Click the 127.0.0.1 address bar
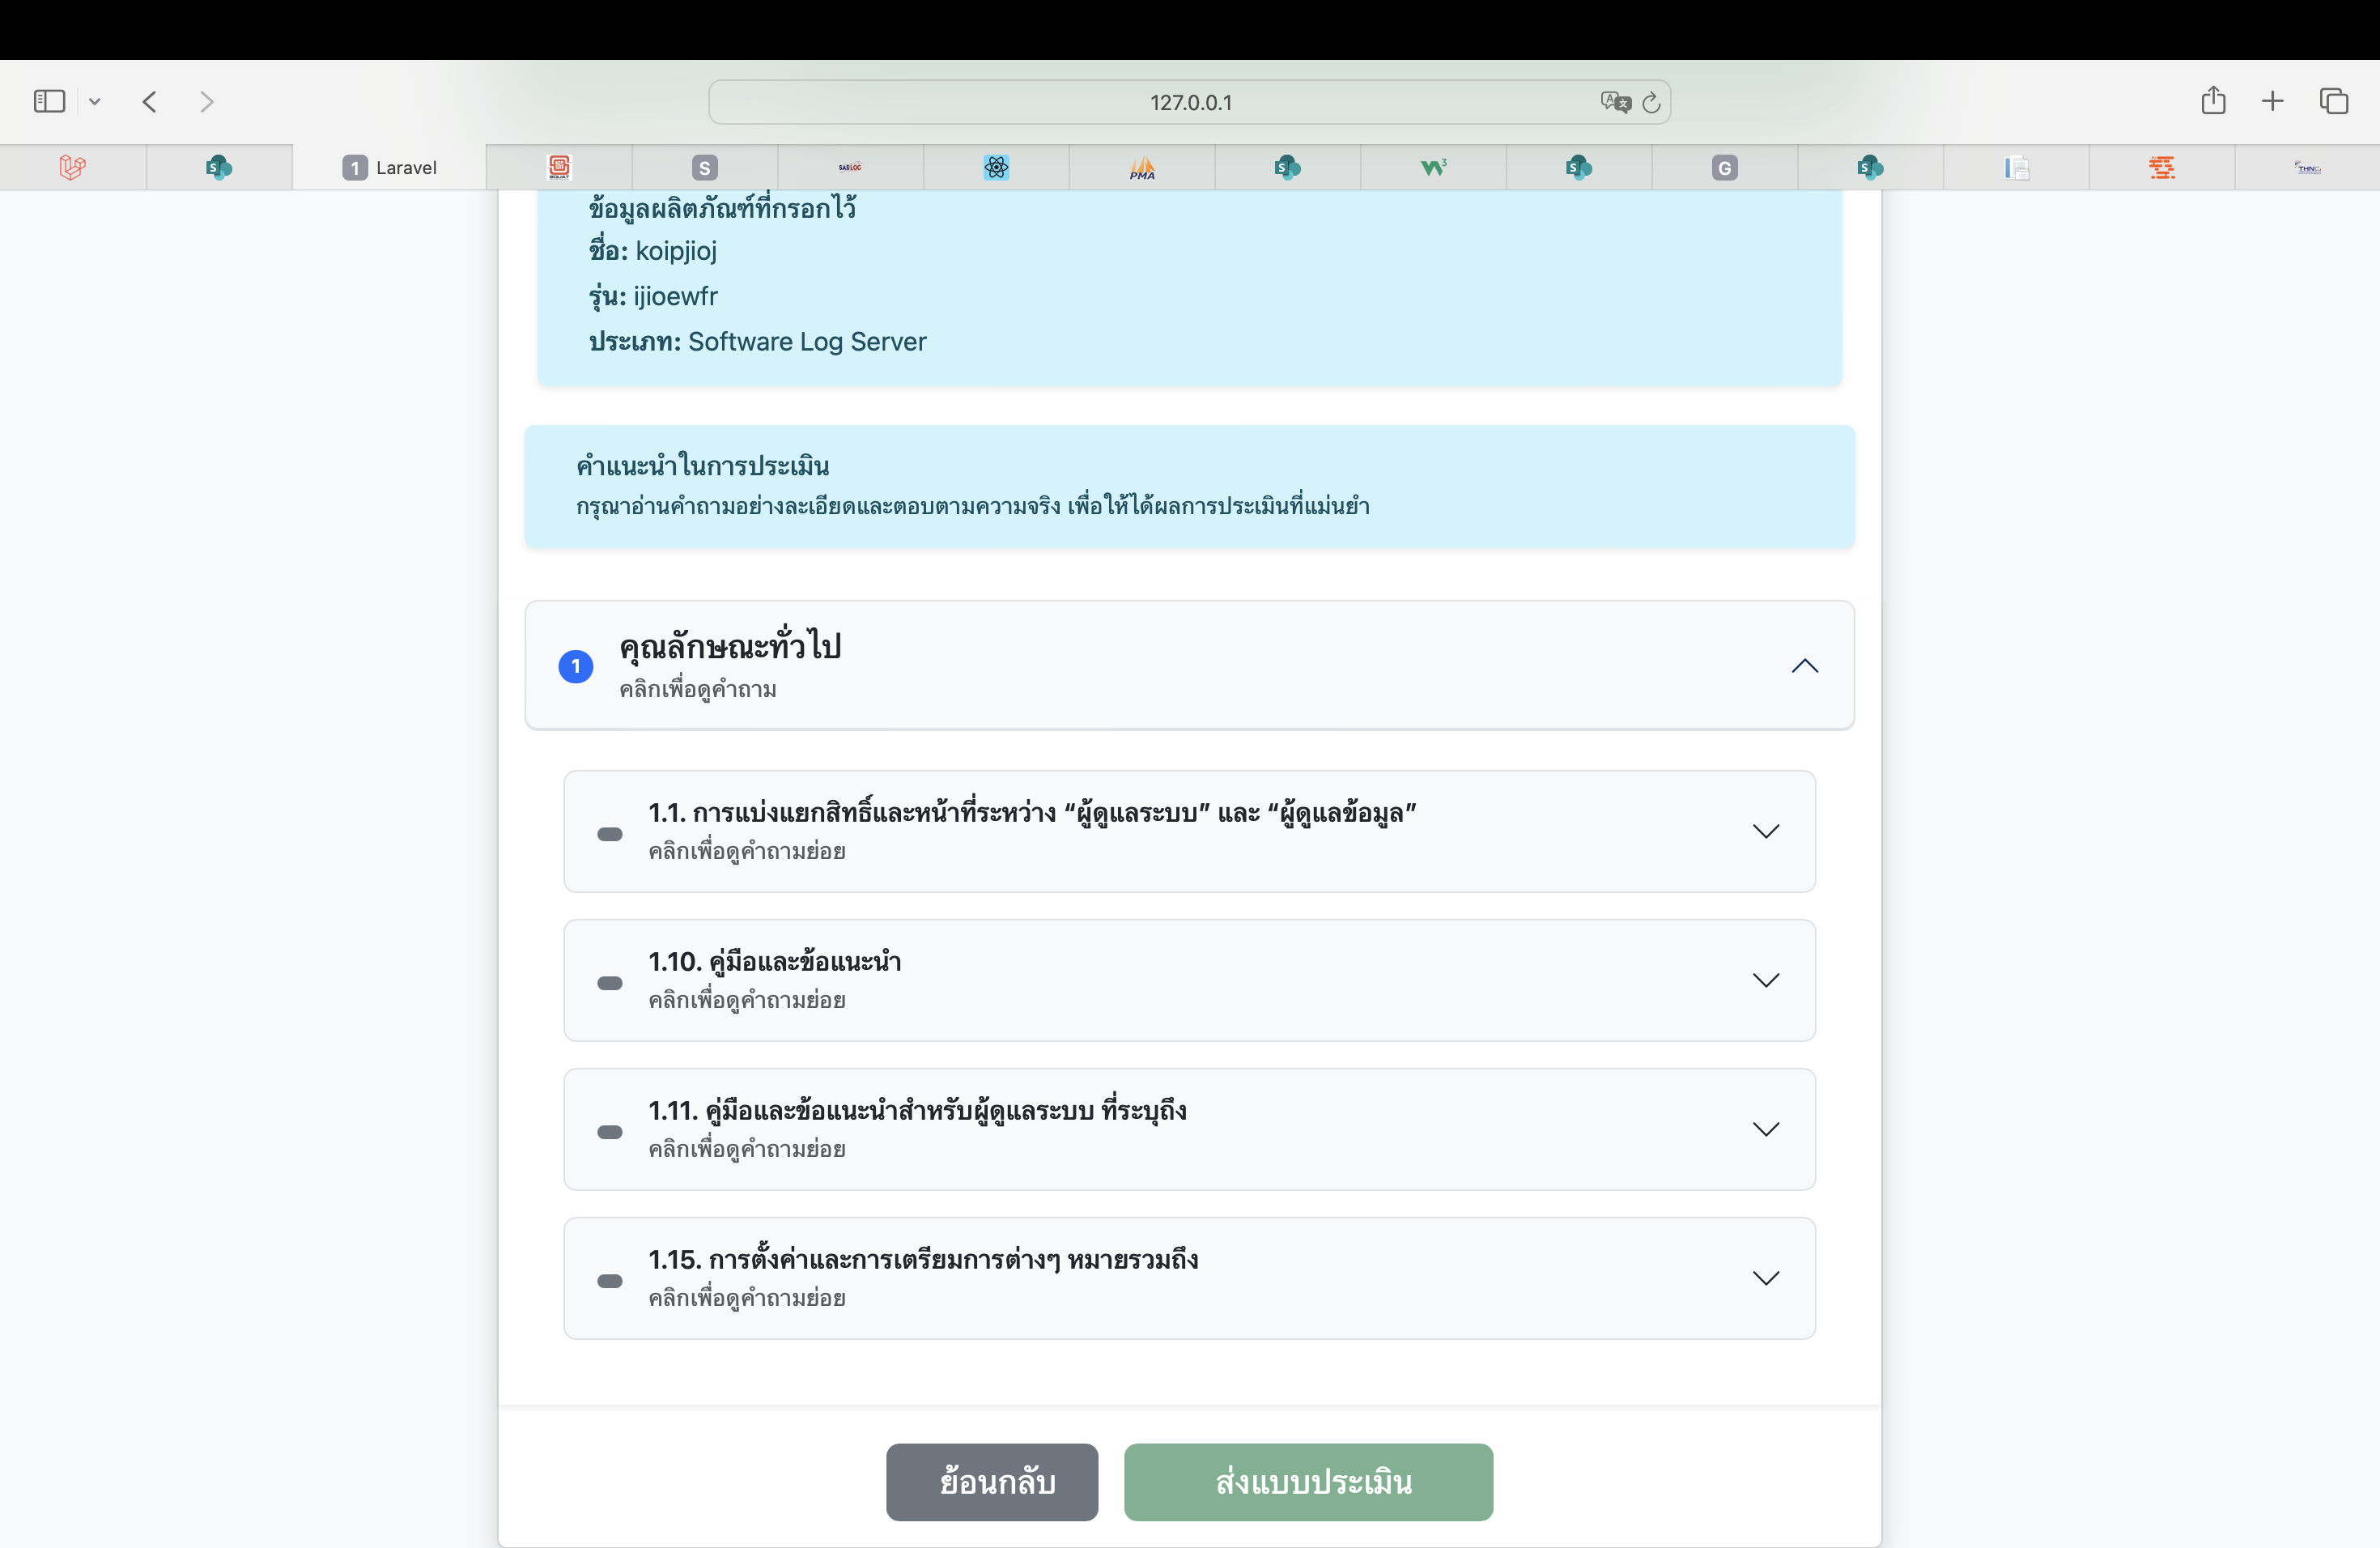 tap(1189, 102)
